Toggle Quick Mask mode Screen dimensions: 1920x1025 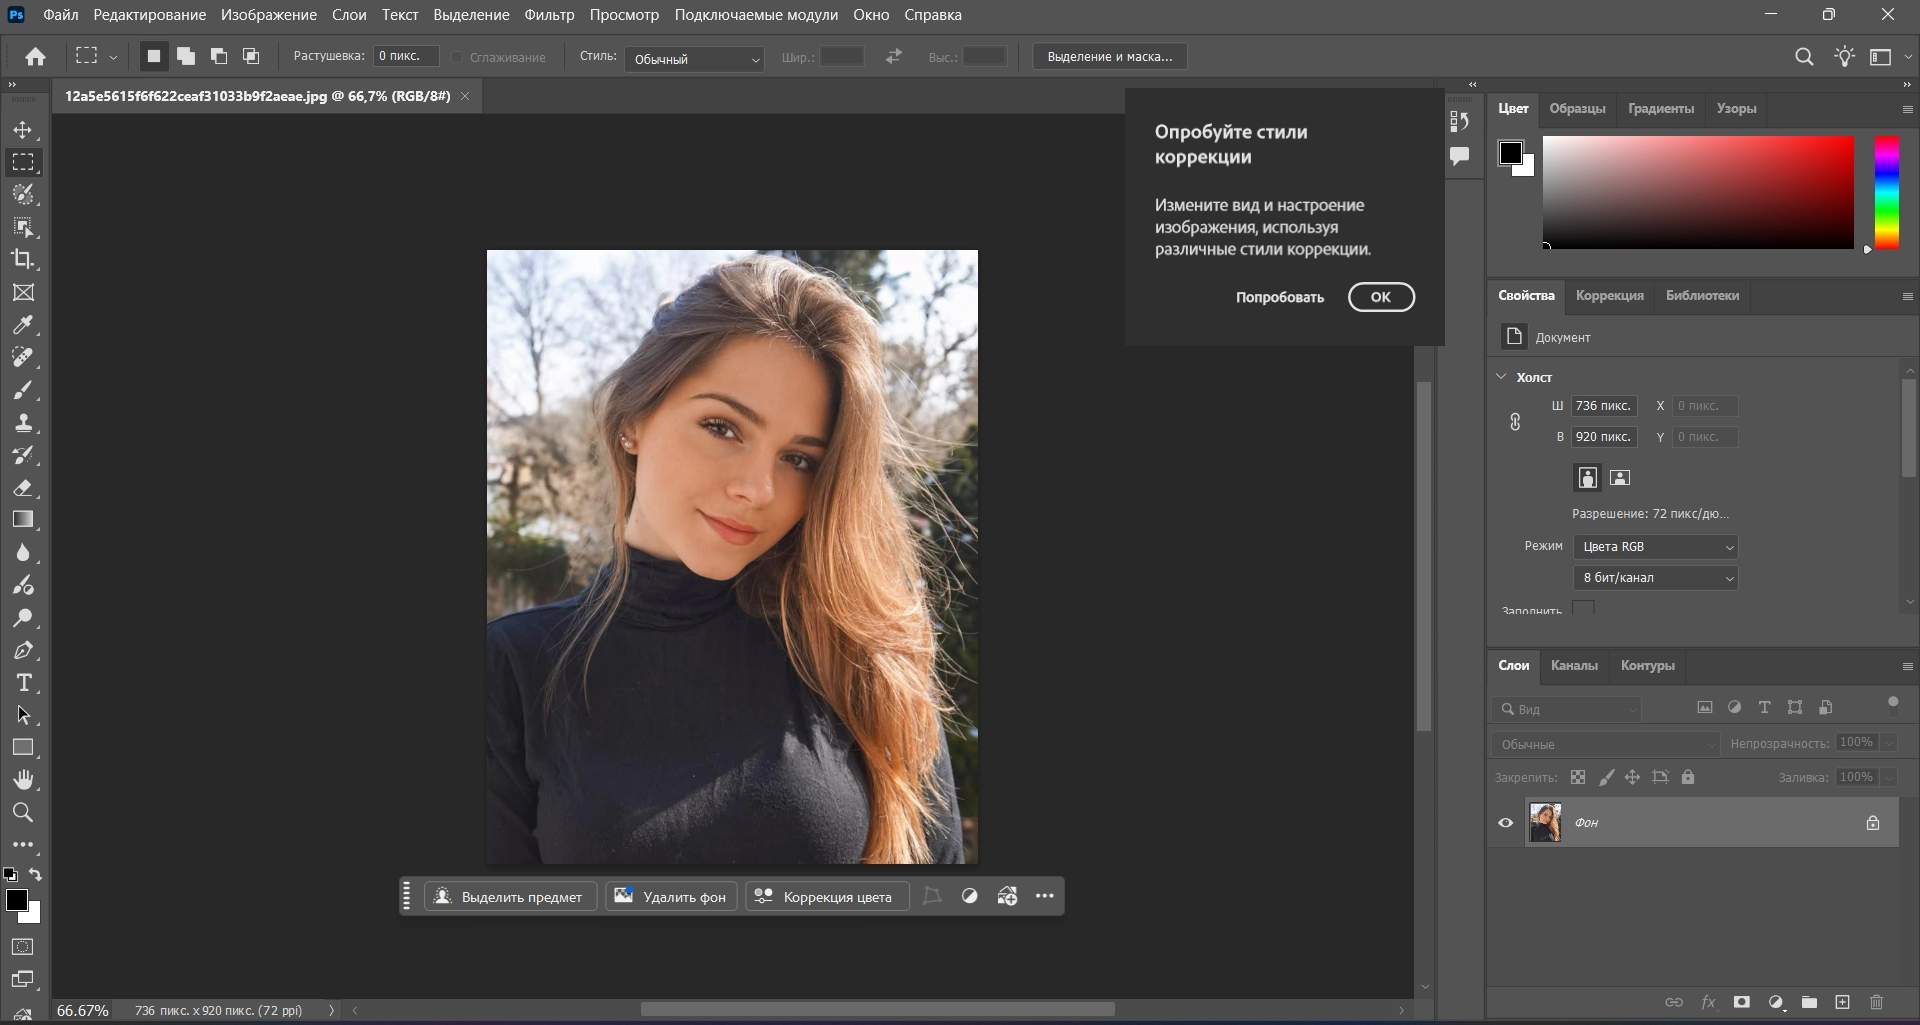[23, 947]
